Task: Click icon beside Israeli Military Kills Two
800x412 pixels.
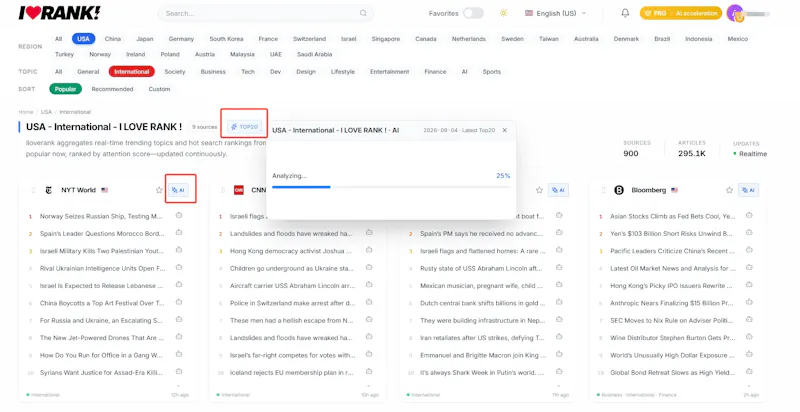Action: tap(179, 250)
